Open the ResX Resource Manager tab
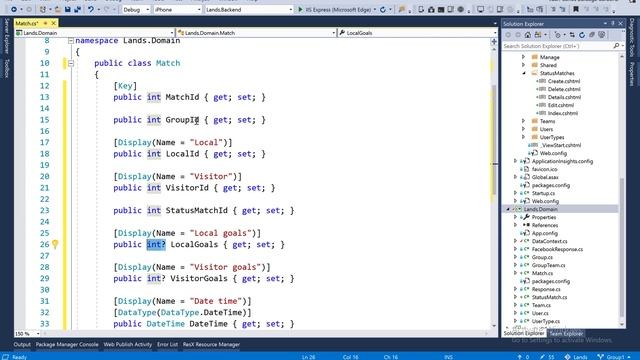Image resolution: width=640 pixels, height=360 pixels. pos(211,344)
